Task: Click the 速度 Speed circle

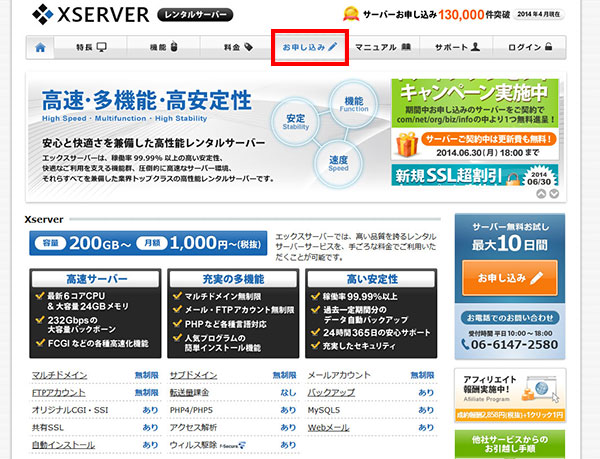Action: pyautogui.click(x=338, y=163)
